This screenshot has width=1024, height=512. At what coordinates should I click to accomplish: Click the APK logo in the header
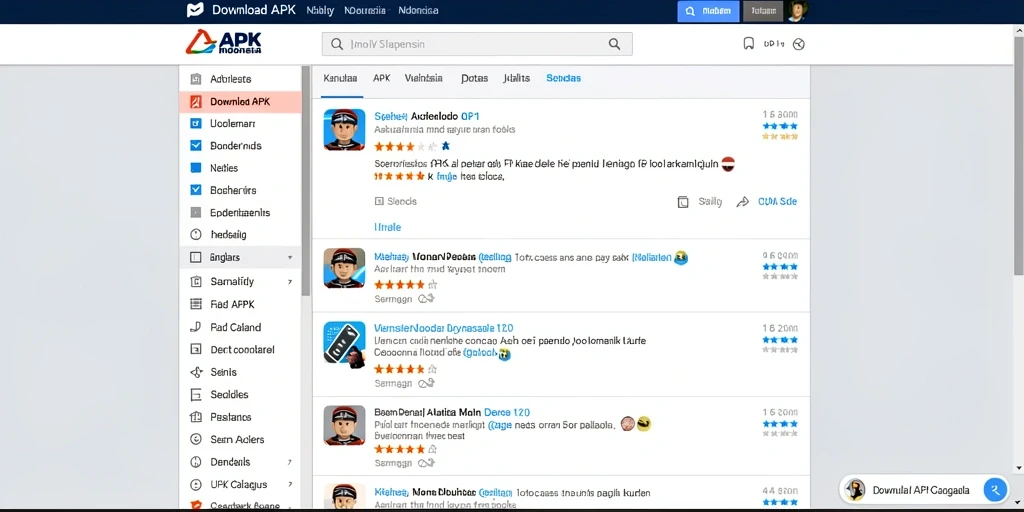(x=223, y=43)
